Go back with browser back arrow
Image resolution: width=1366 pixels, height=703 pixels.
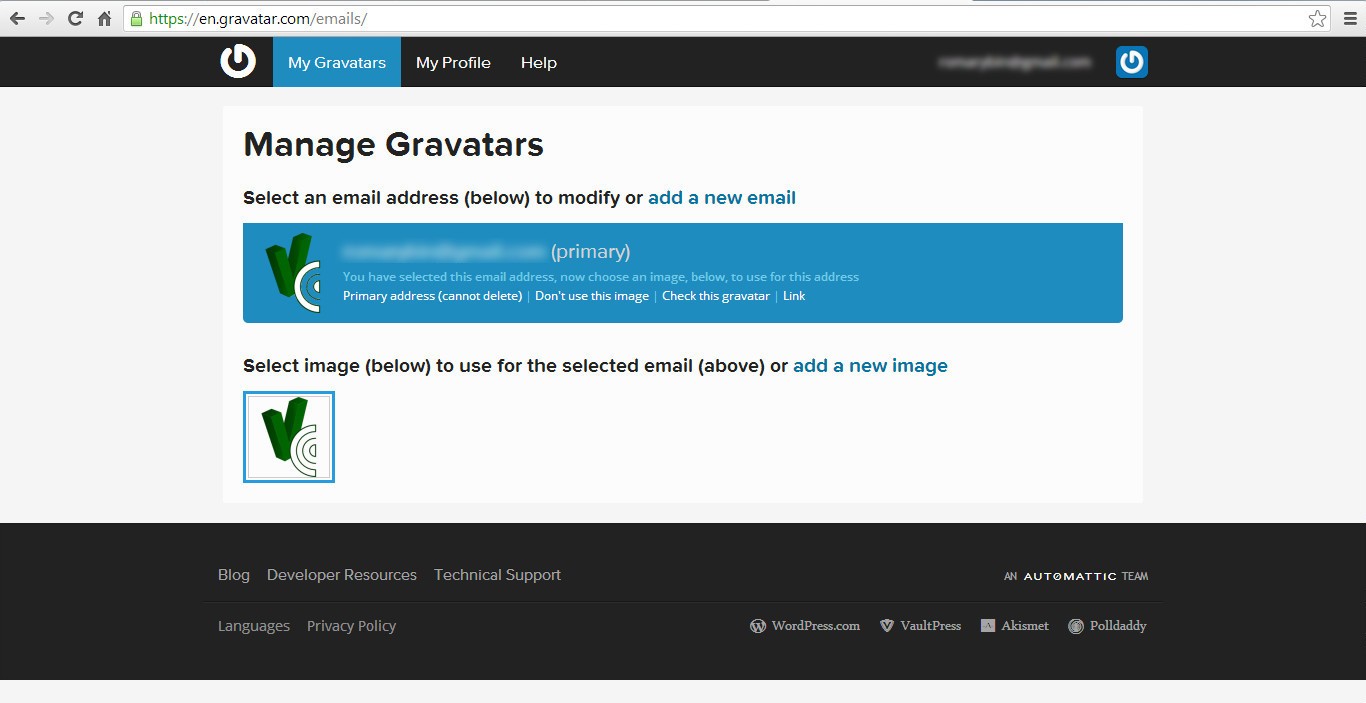17,19
